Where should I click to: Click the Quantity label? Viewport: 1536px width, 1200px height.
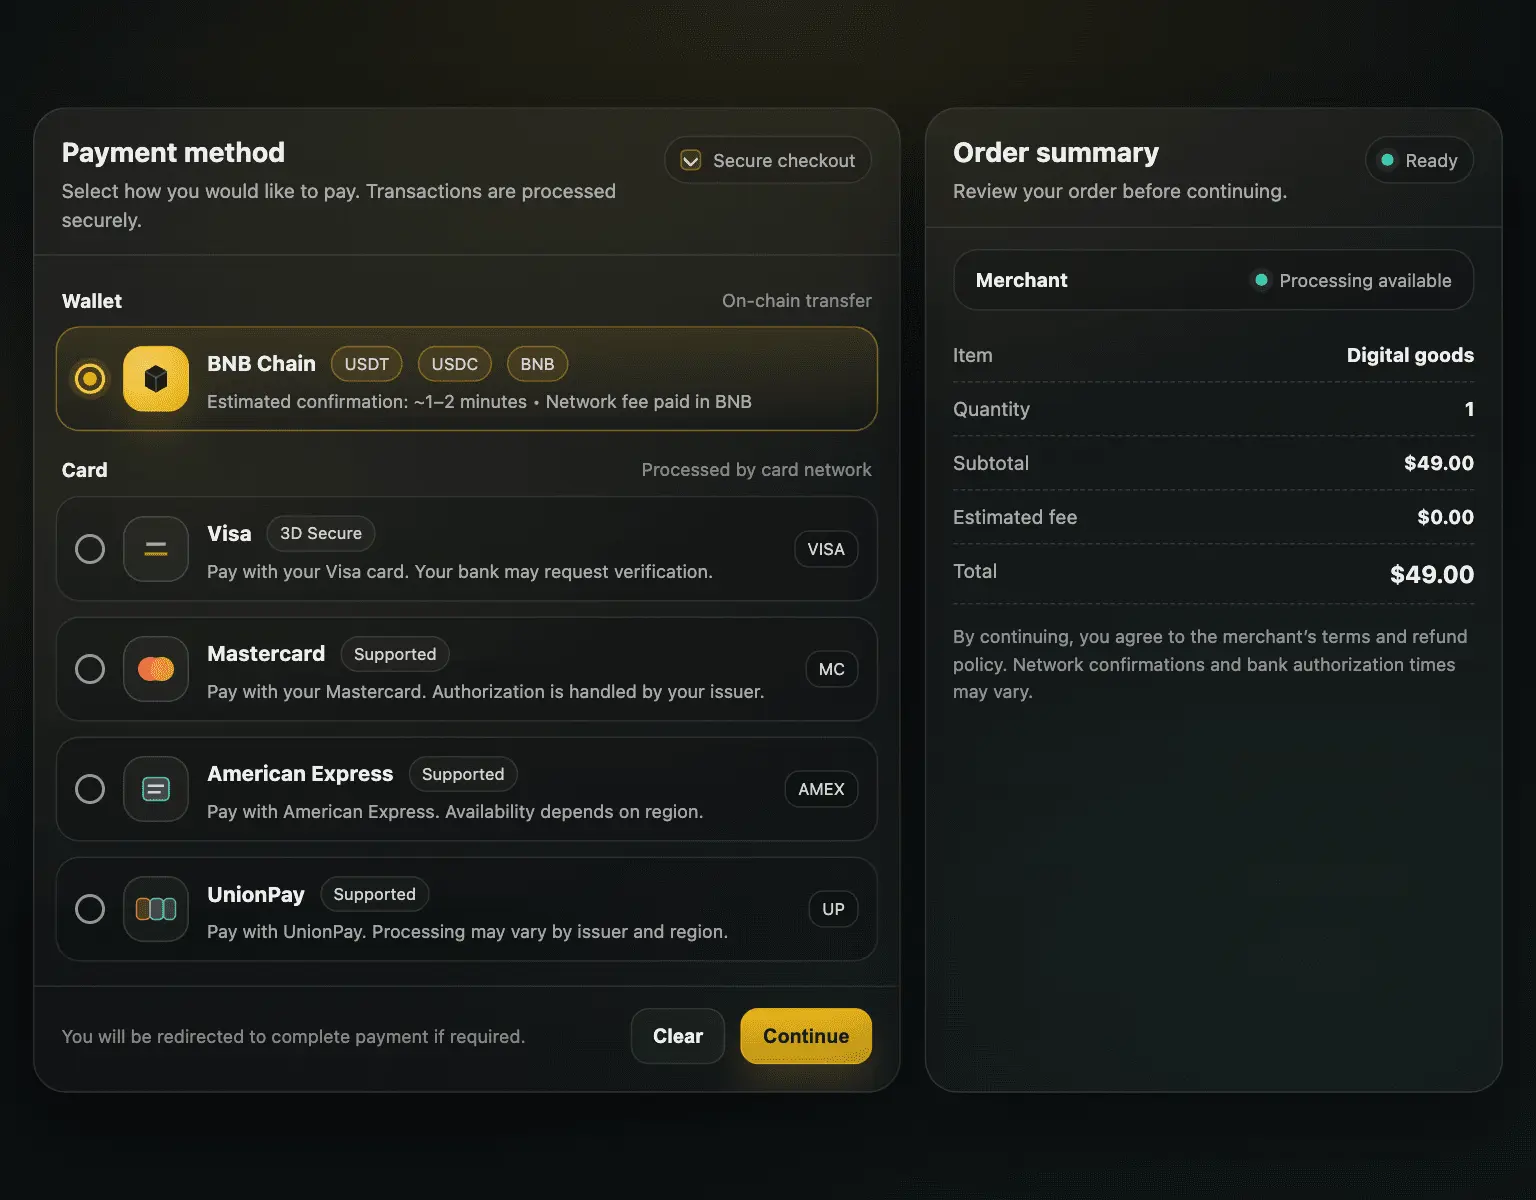pyautogui.click(x=991, y=409)
